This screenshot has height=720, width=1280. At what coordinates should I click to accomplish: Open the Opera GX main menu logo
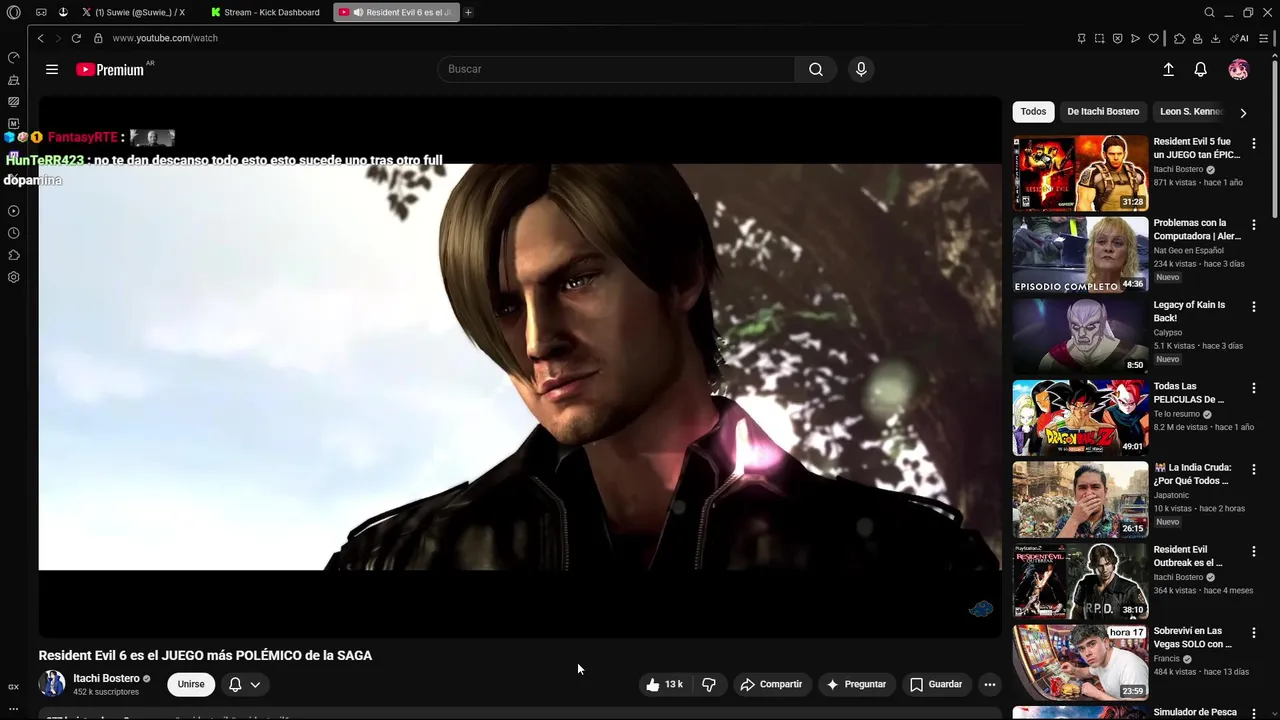click(13, 12)
